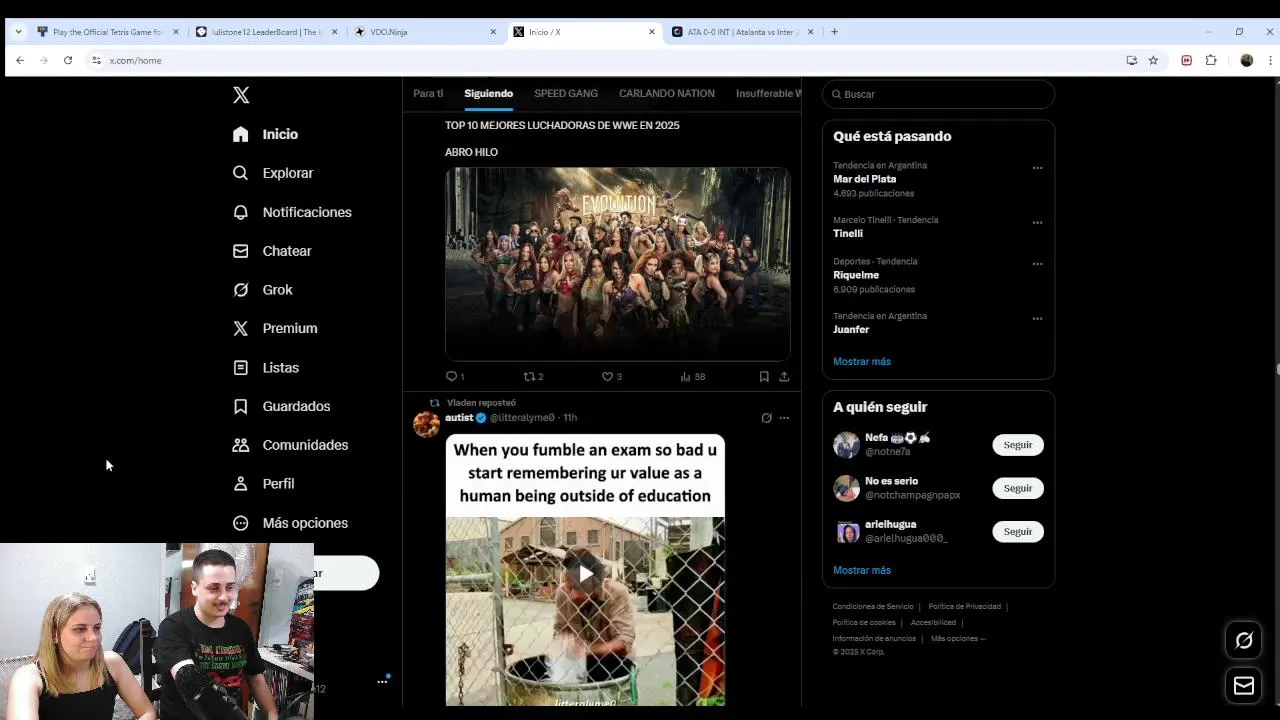Open more options on autist's post
Viewport: 1280px width, 720px height.
pyautogui.click(x=784, y=418)
